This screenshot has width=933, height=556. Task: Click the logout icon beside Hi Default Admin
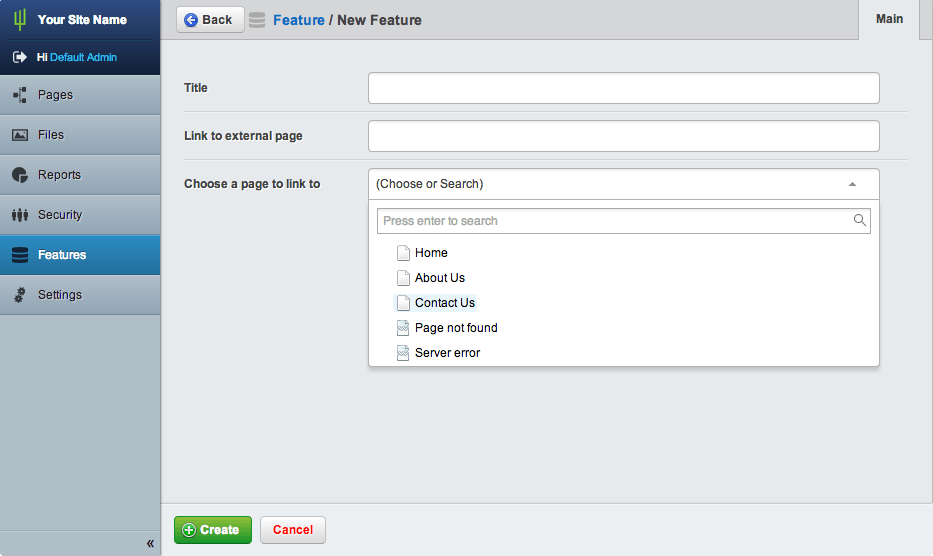point(19,58)
